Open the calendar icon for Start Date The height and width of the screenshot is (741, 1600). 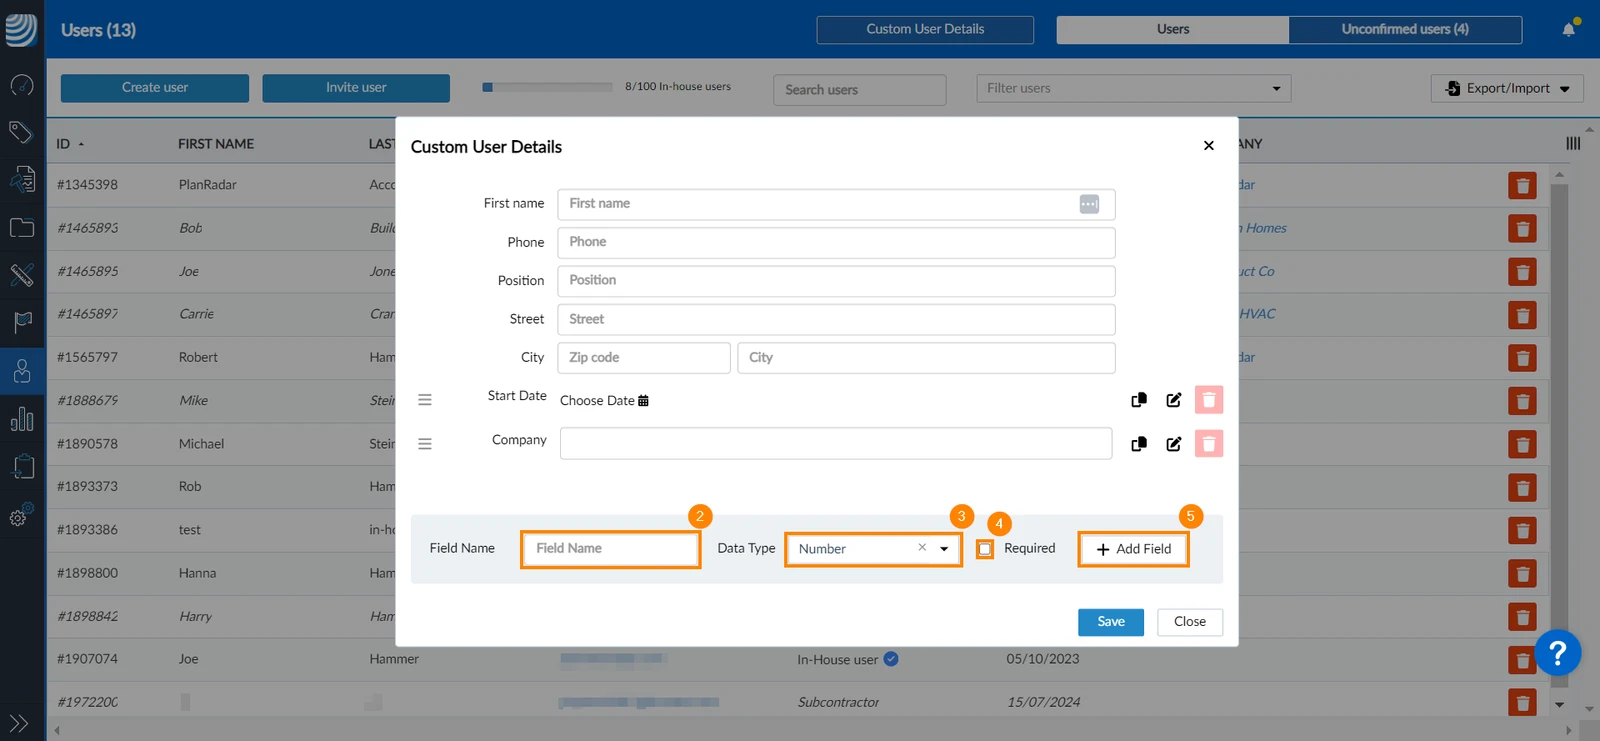coord(643,401)
